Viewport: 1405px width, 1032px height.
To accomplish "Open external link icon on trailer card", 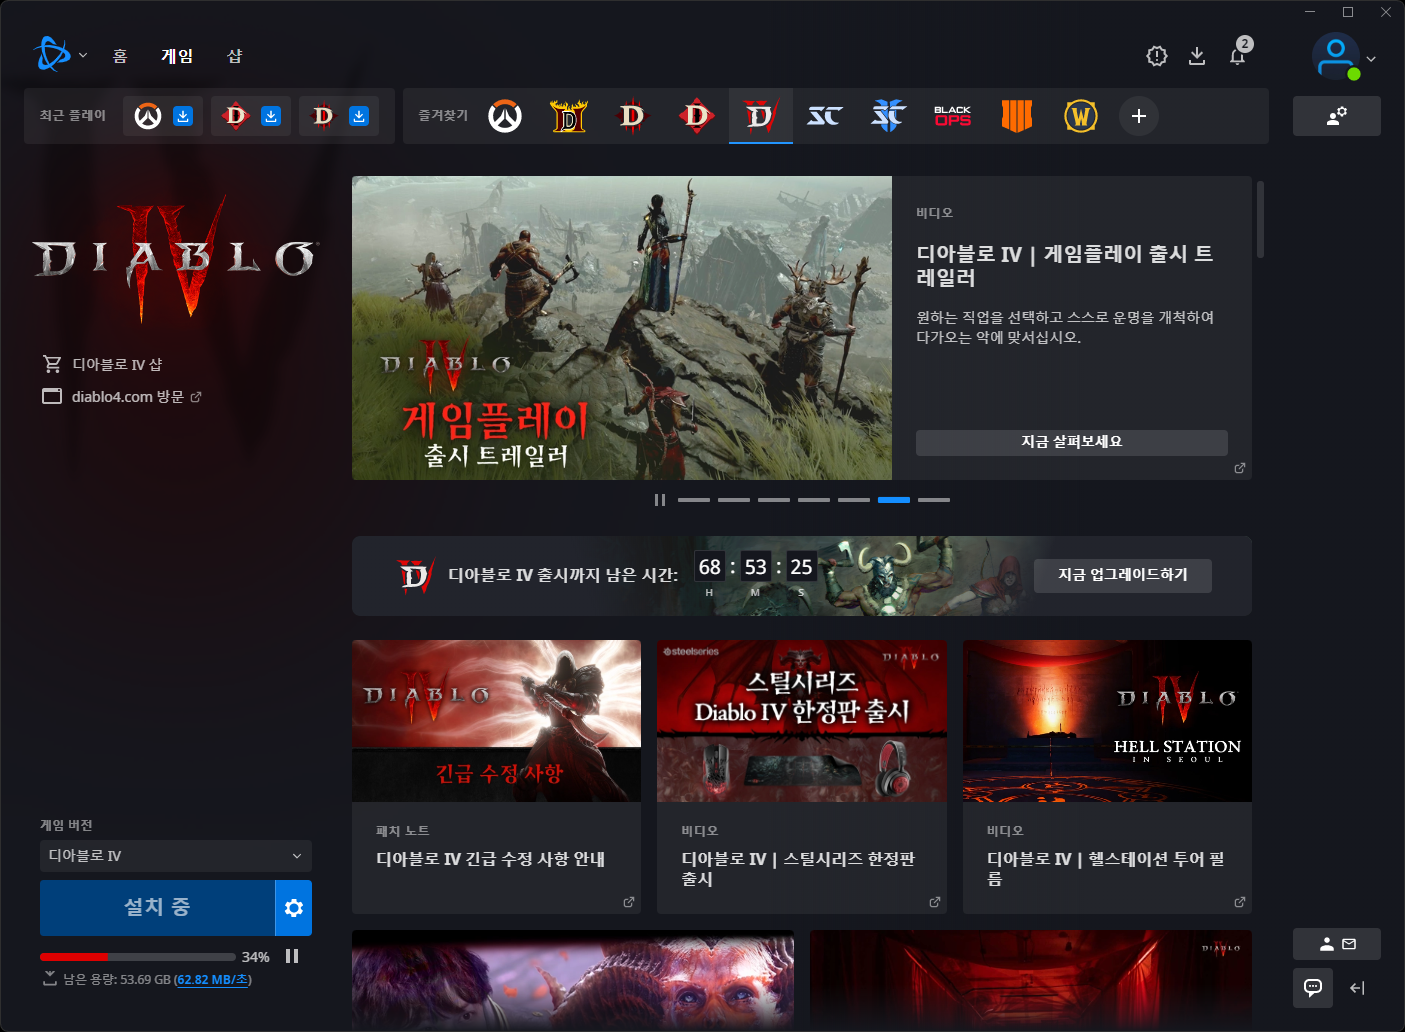I will point(1240,468).
